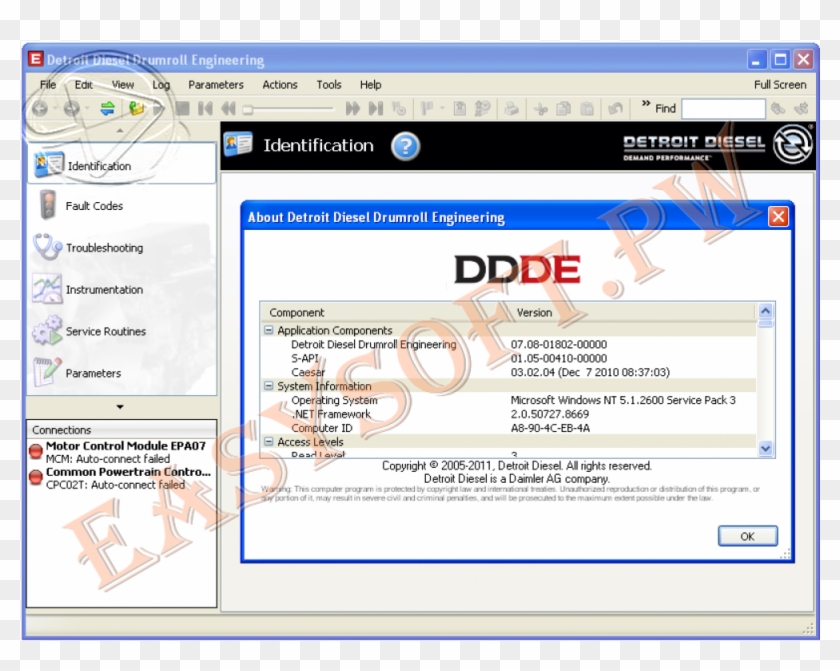Click the navigate back arrow on the toolbar

40,108
